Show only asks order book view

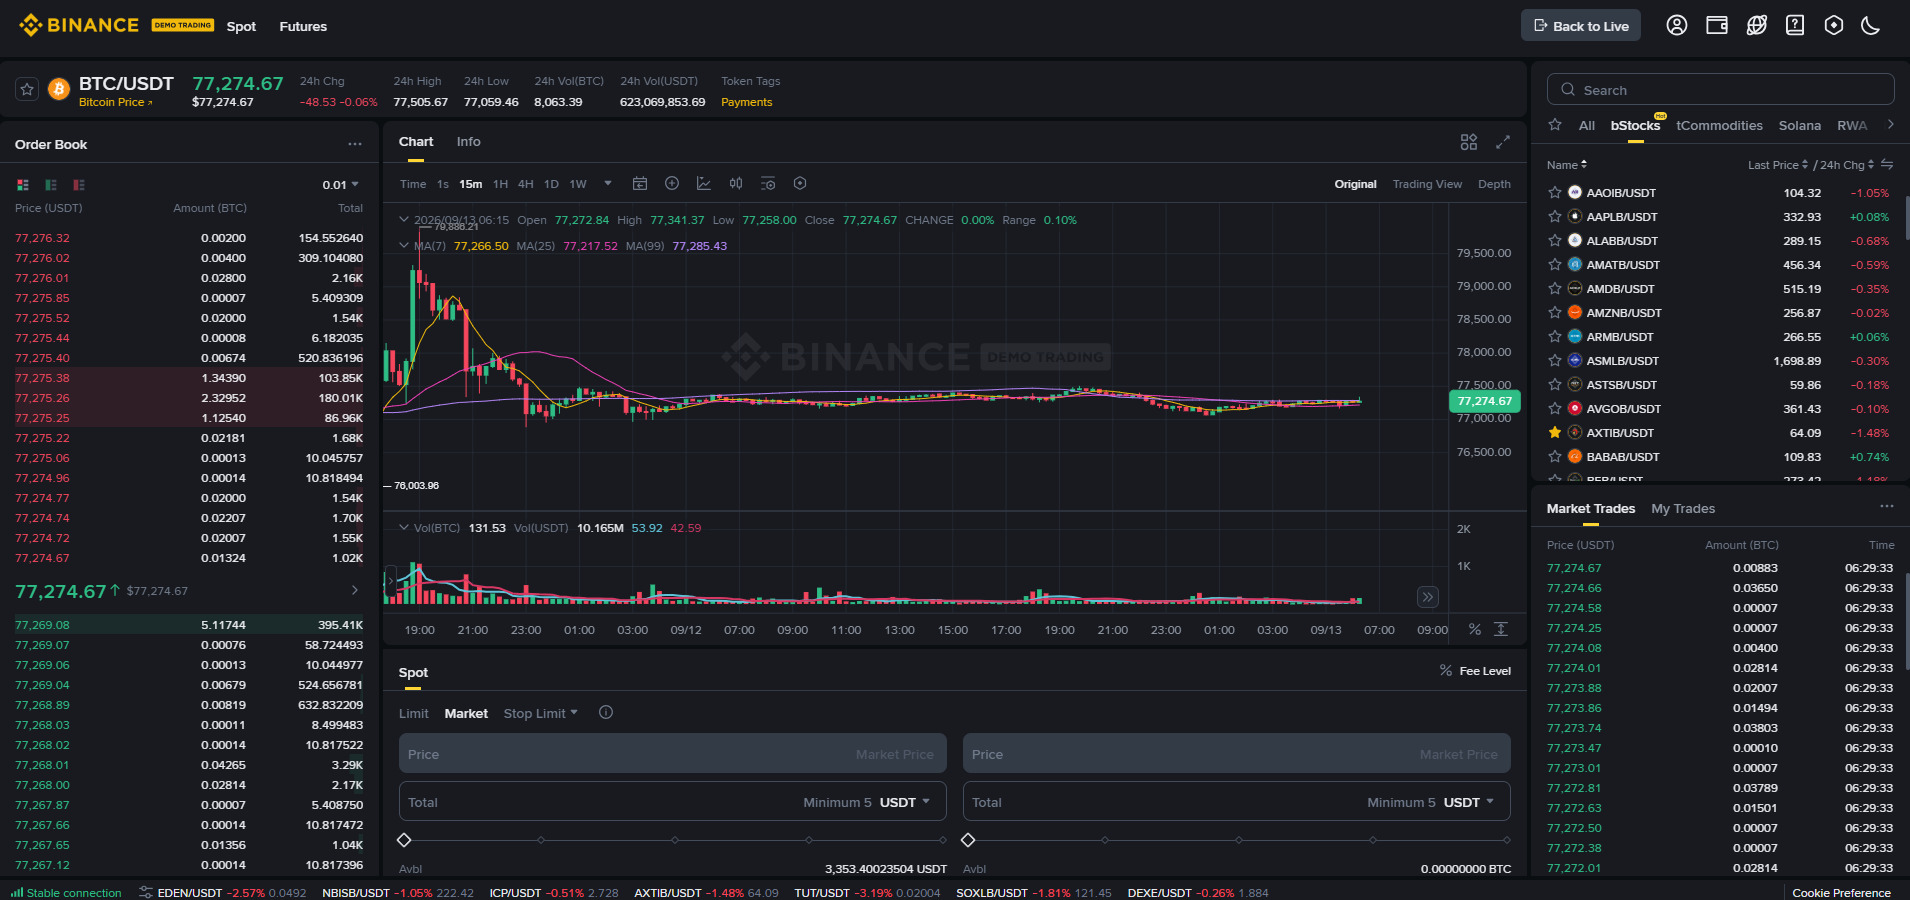[x=79, y=185]
